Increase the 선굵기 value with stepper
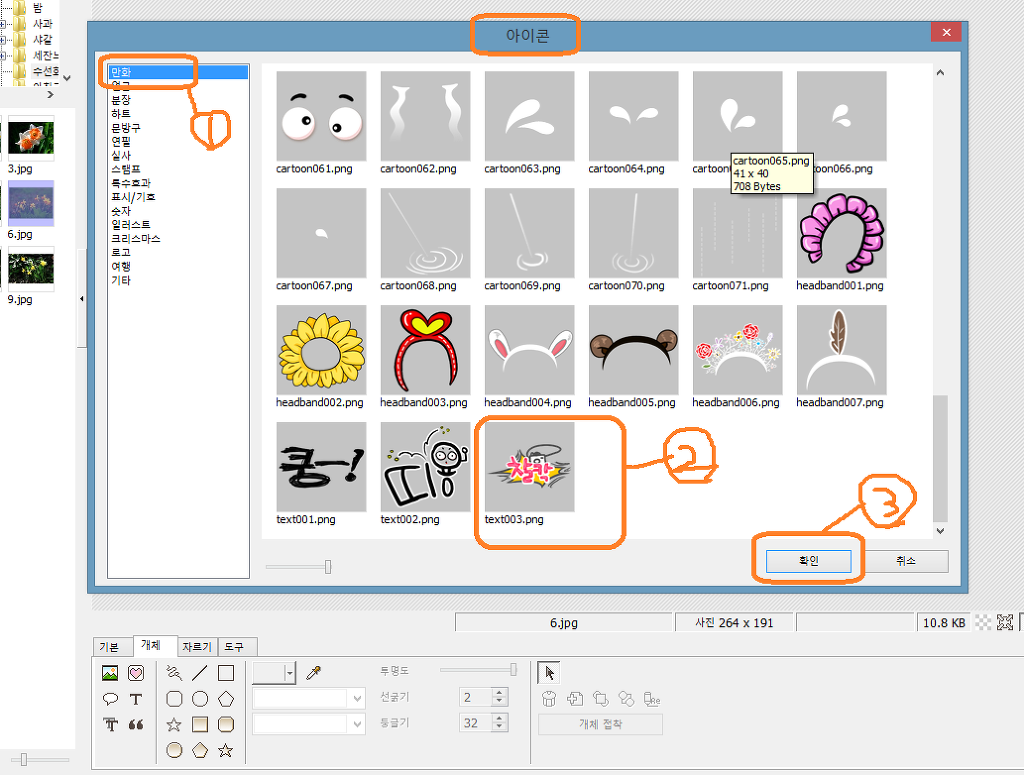This screenshot has width=1024, height=775. click(499, 693)
